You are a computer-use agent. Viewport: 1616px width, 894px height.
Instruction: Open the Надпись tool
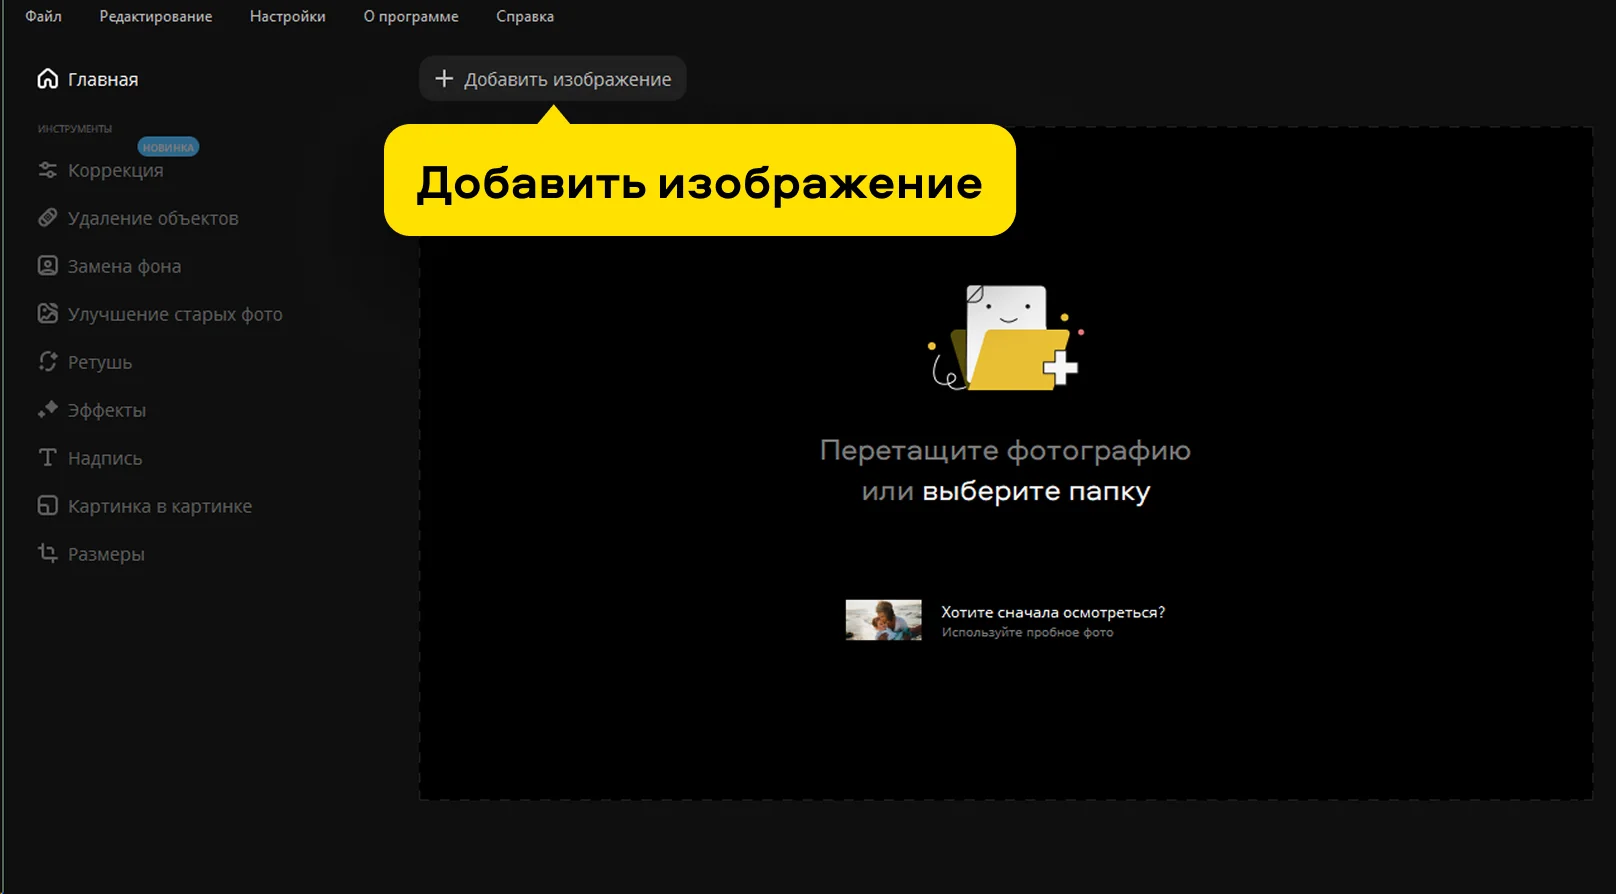[x=105, y=458]
